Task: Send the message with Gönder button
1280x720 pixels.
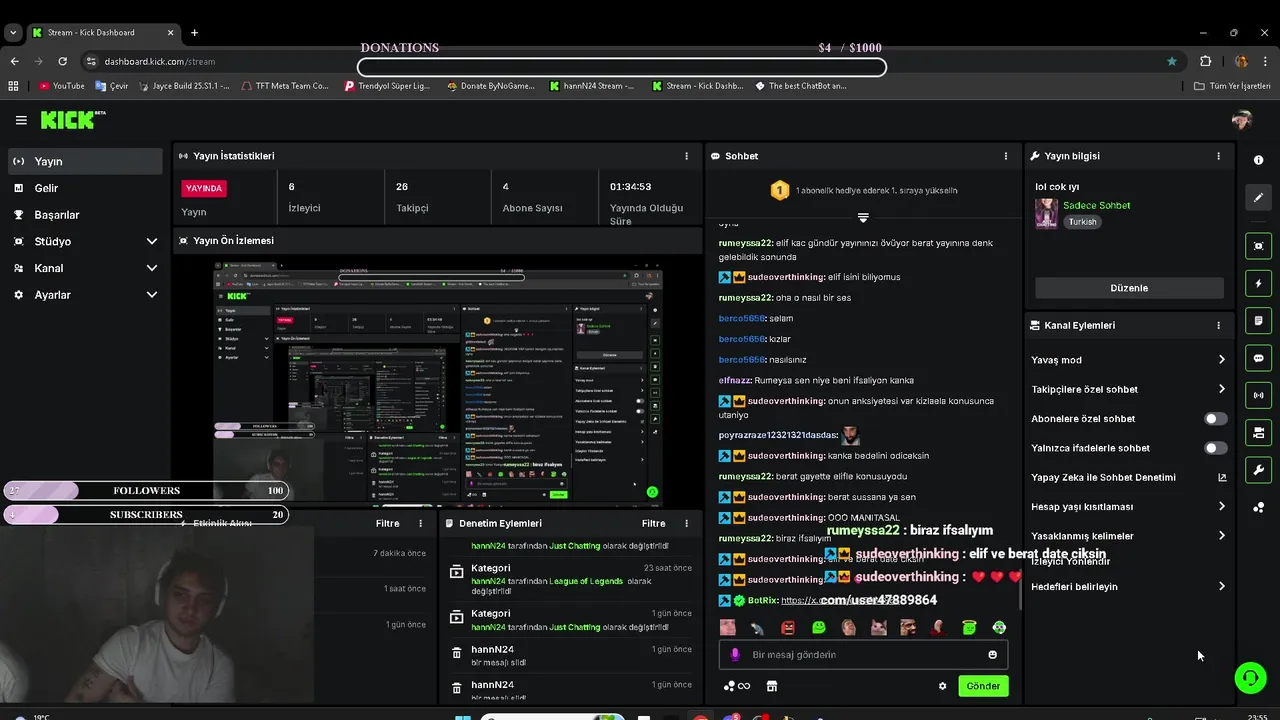Action: coord(983,686)
